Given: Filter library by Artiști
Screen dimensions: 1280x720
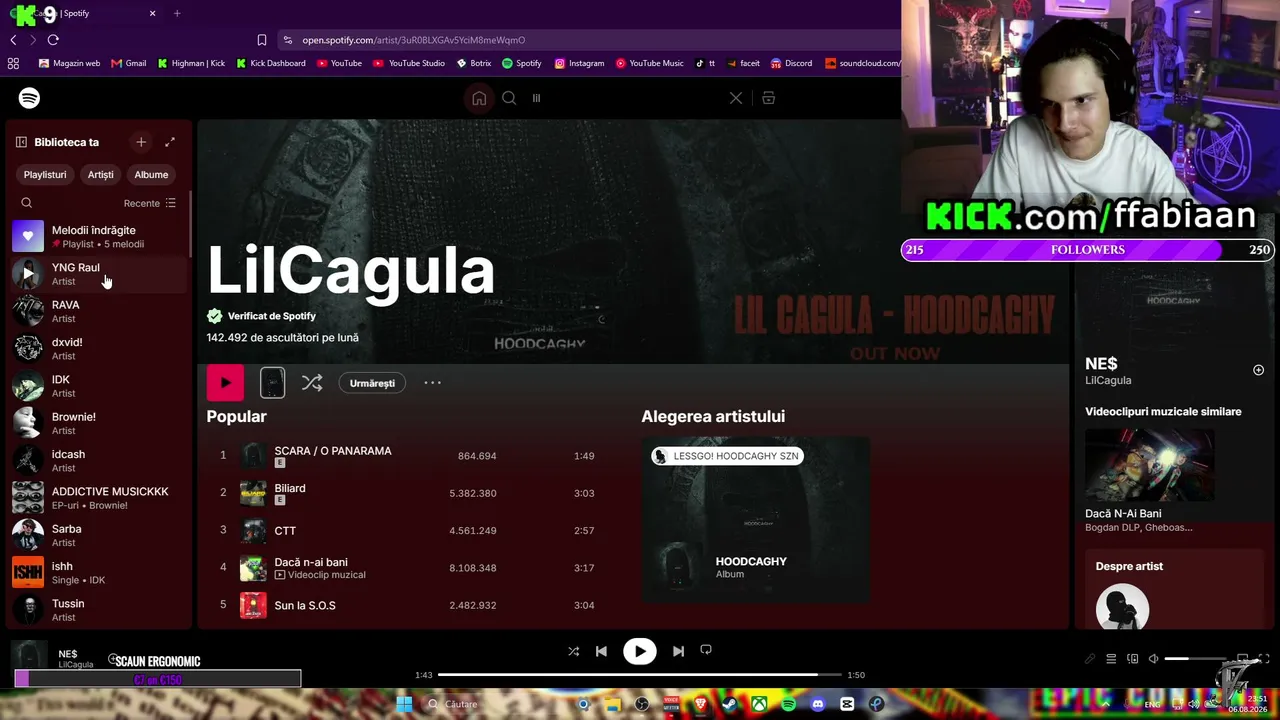Looking at the screenshot, I should coord(100,175).
